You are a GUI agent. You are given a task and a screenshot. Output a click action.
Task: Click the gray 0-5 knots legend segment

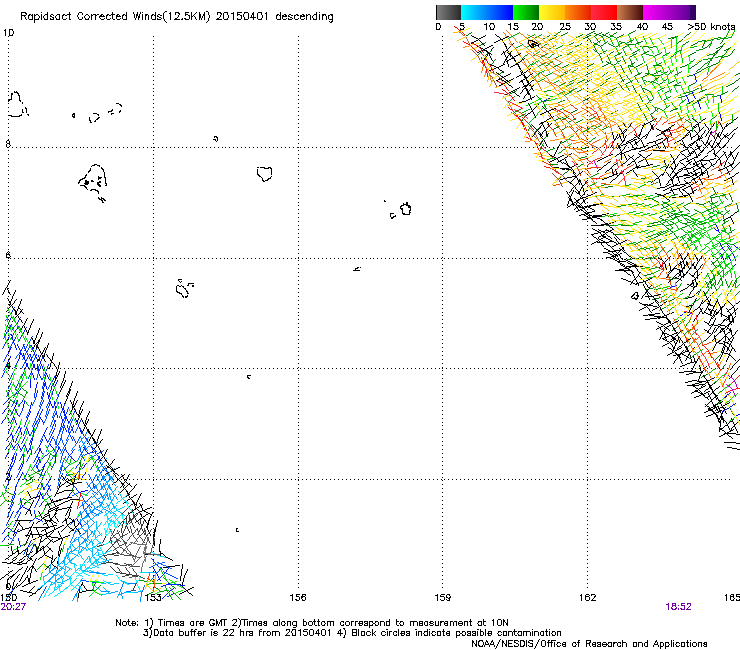pyautogui.click(x=448, y=12)
